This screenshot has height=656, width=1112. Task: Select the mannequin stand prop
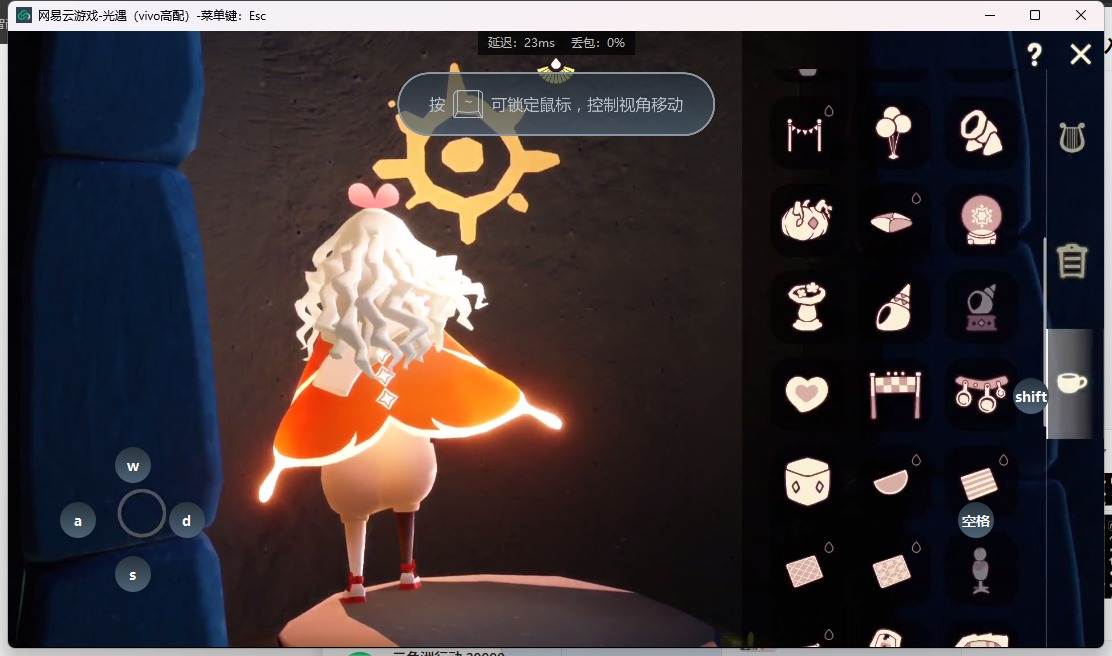pos(981,569)
